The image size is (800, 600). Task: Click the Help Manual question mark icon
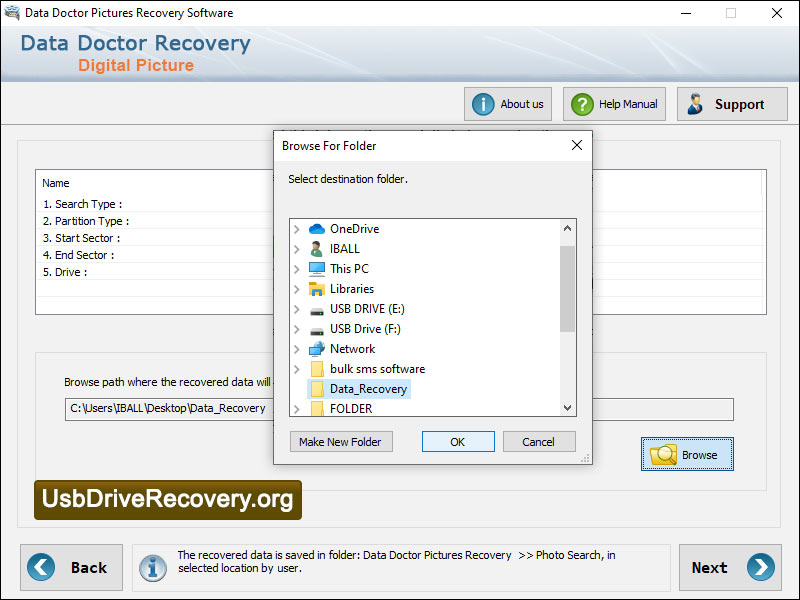pos(582,103)
